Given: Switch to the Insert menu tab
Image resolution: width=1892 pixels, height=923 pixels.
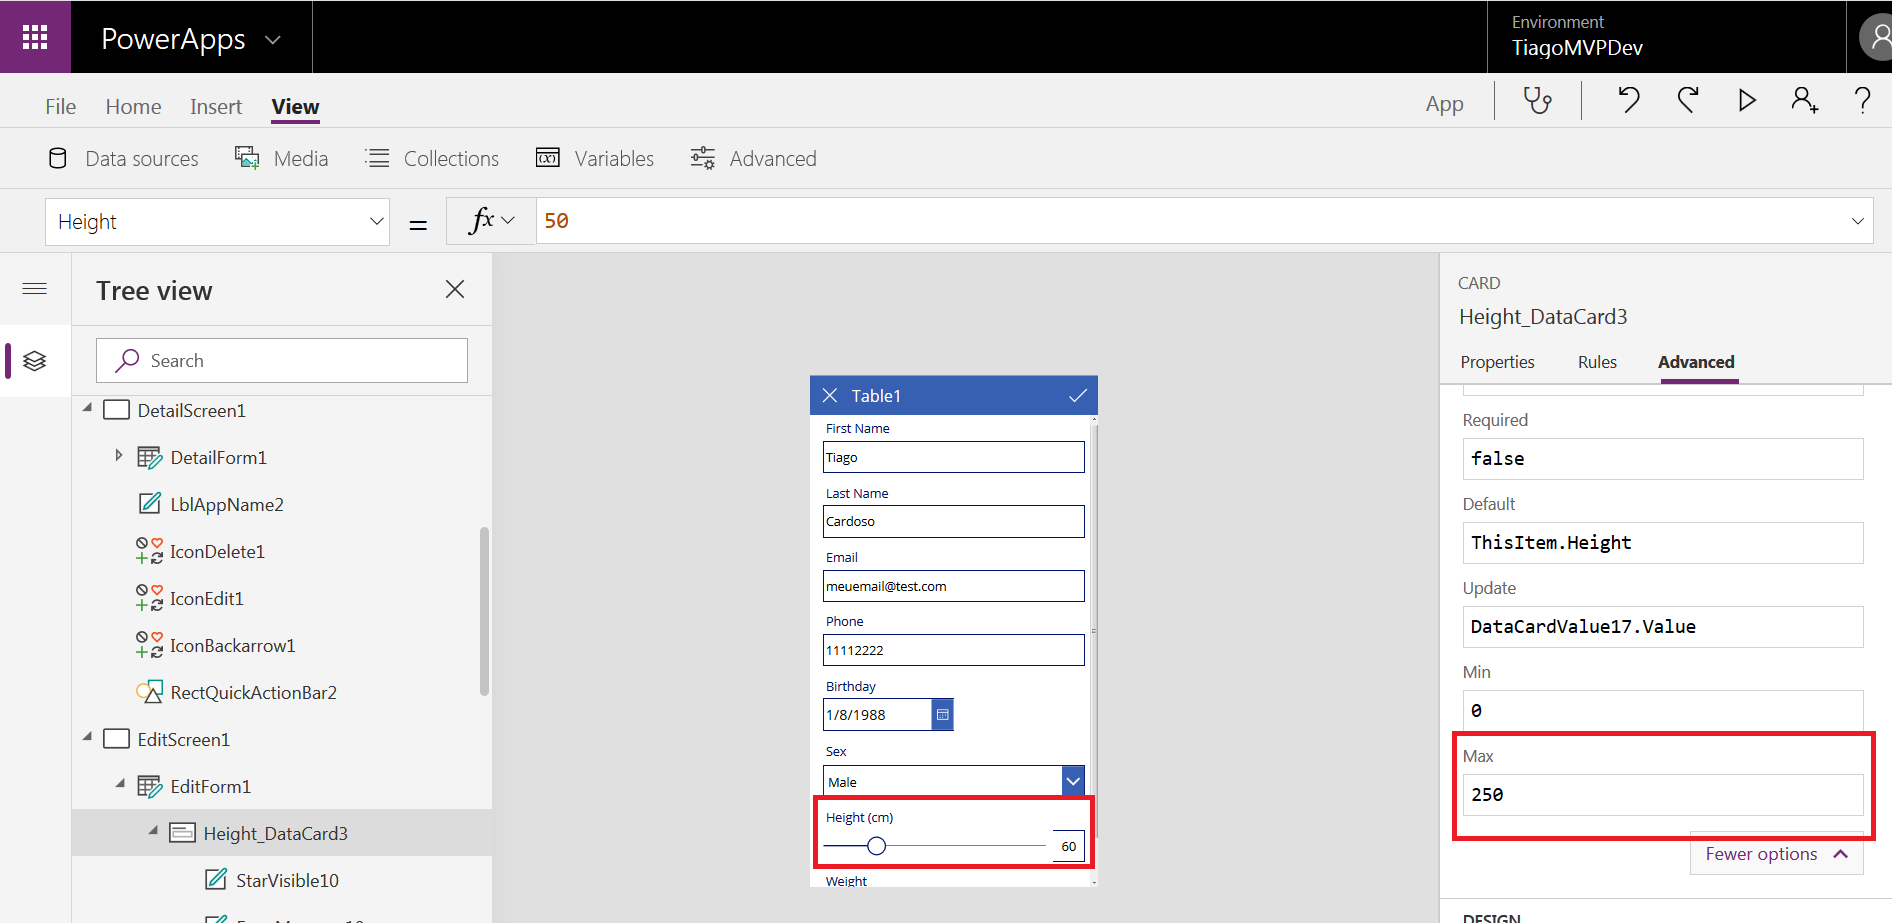Looking at the screenshot, I should [216, 107].
